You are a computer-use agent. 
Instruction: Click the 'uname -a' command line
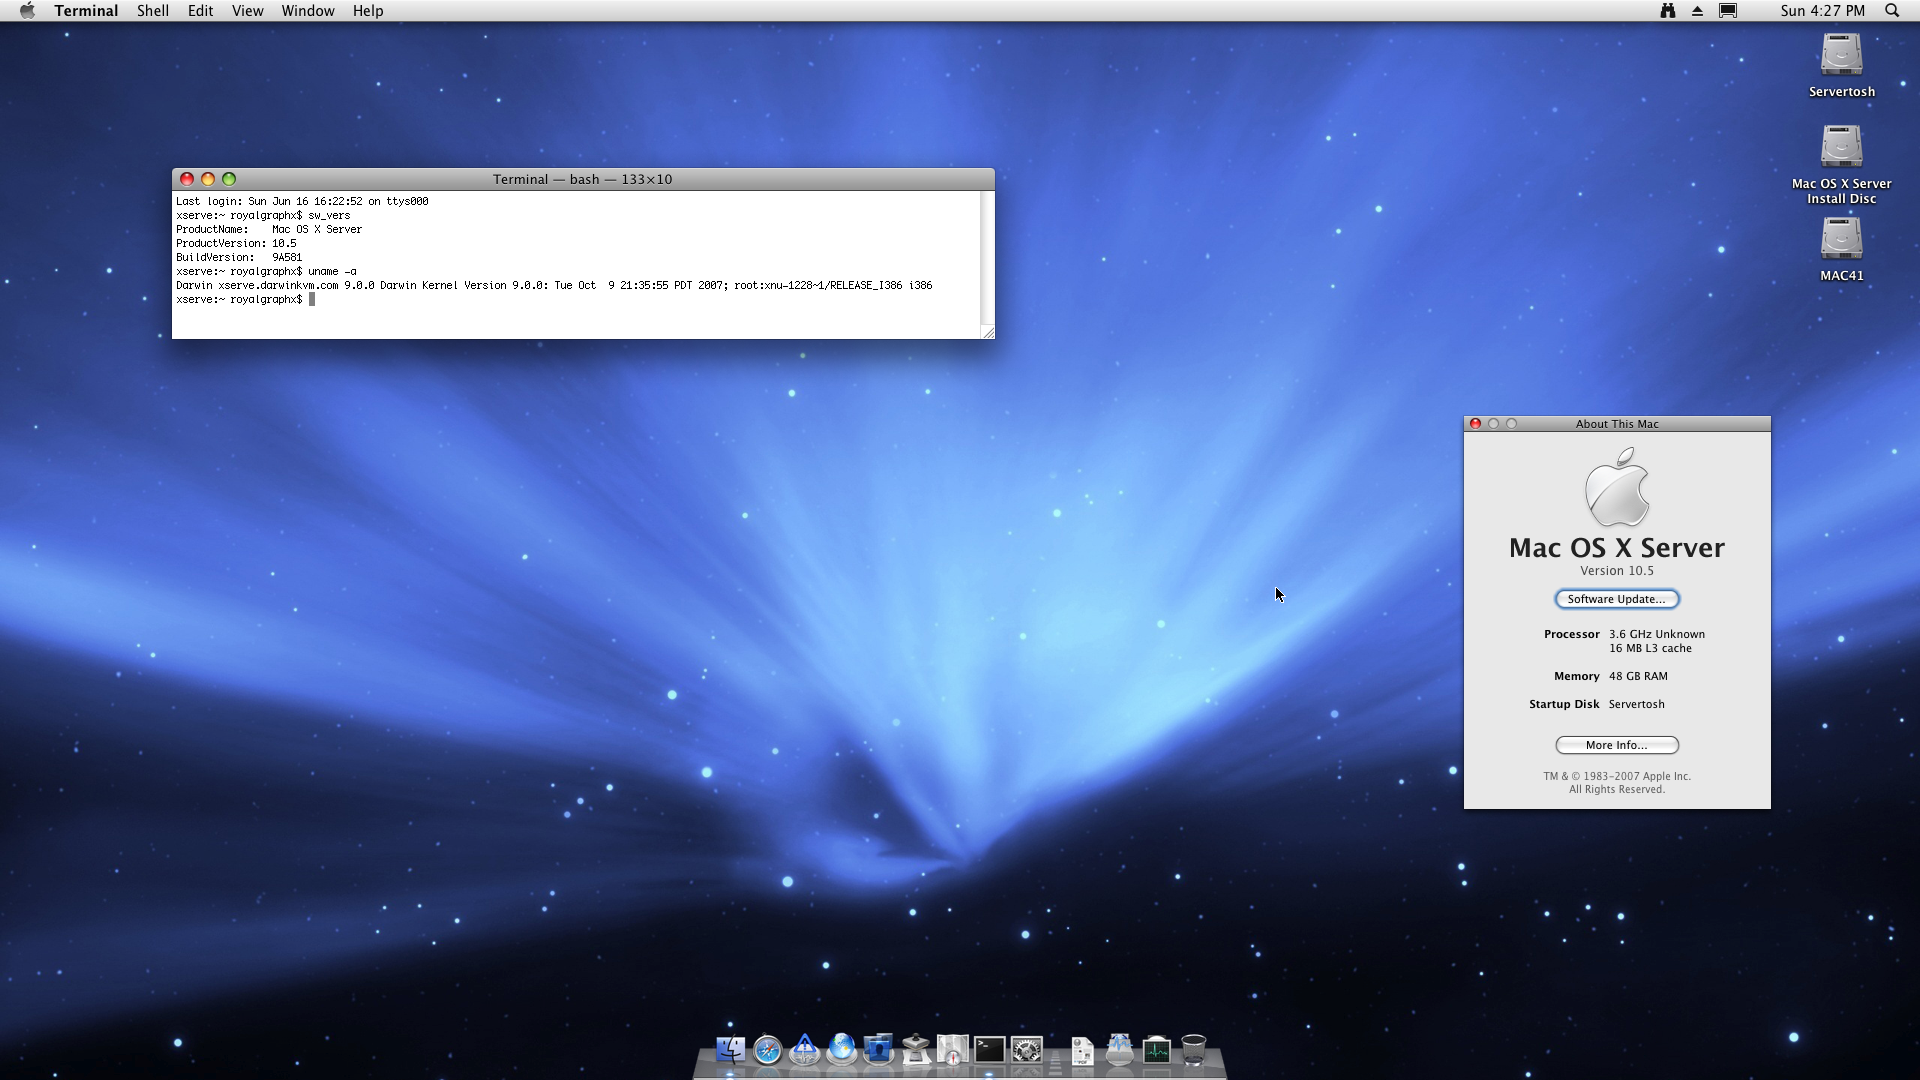(266, 271)
